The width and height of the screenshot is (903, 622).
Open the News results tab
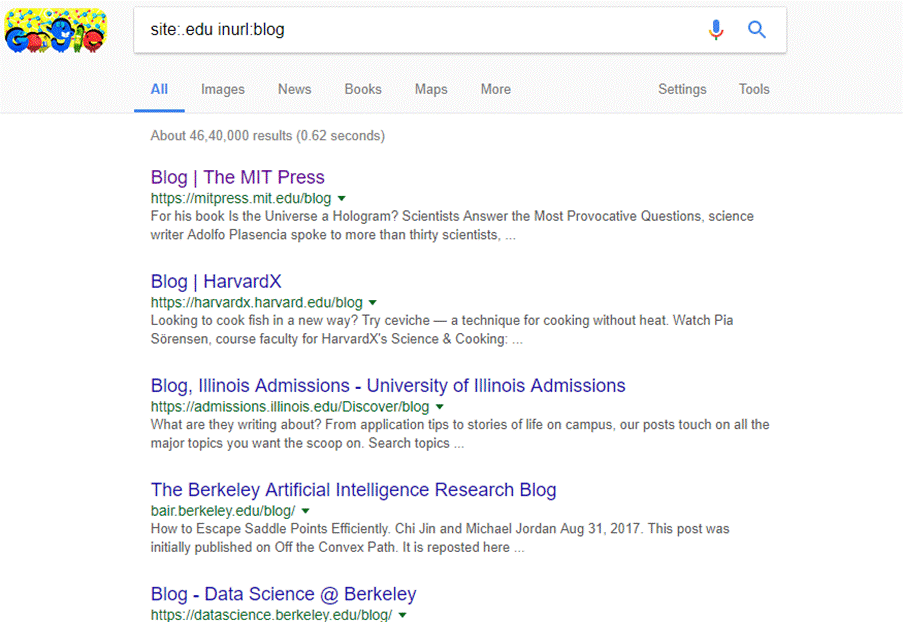(x=294, y=89)
